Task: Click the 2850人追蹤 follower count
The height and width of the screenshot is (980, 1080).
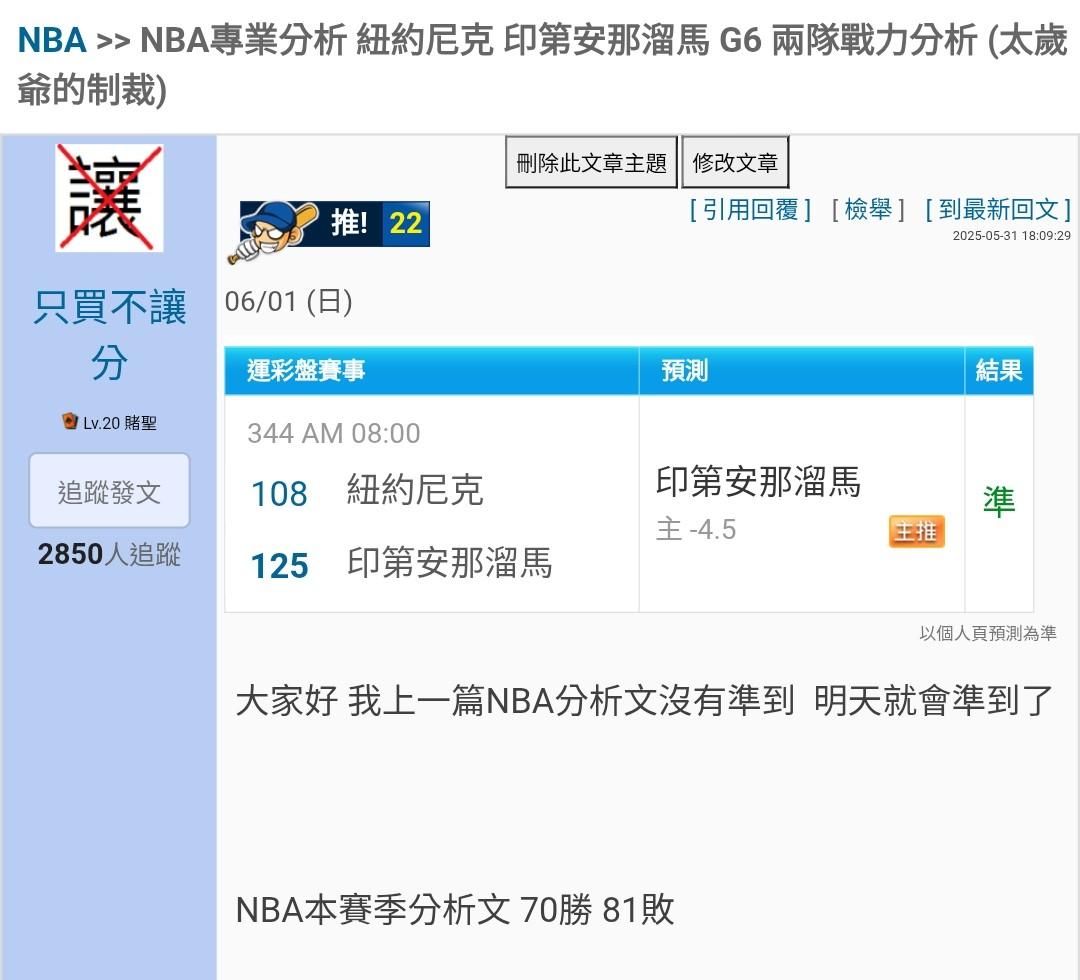Action: pyautogui.click(x=109, y=554)
